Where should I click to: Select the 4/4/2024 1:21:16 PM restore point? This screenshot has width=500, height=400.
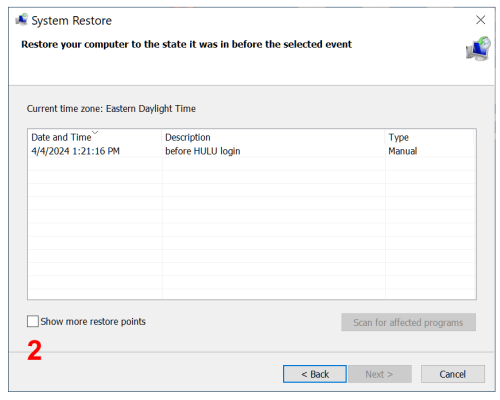click(x=75, y=151)
